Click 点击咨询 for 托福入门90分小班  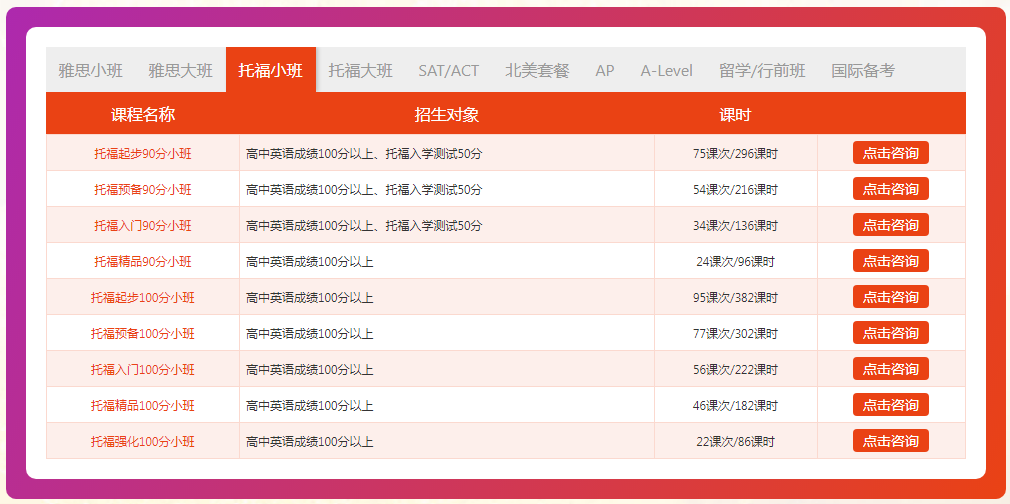click(x=891, y=225)
